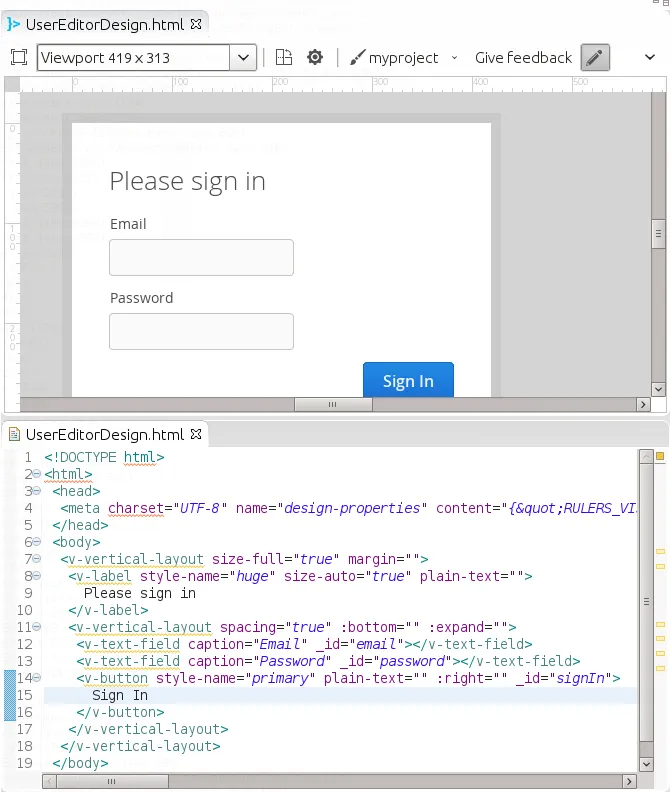Expand the myproject theme dropdown arrow
The height and width of the screenshot is (792, 671).
pos(455,58)
